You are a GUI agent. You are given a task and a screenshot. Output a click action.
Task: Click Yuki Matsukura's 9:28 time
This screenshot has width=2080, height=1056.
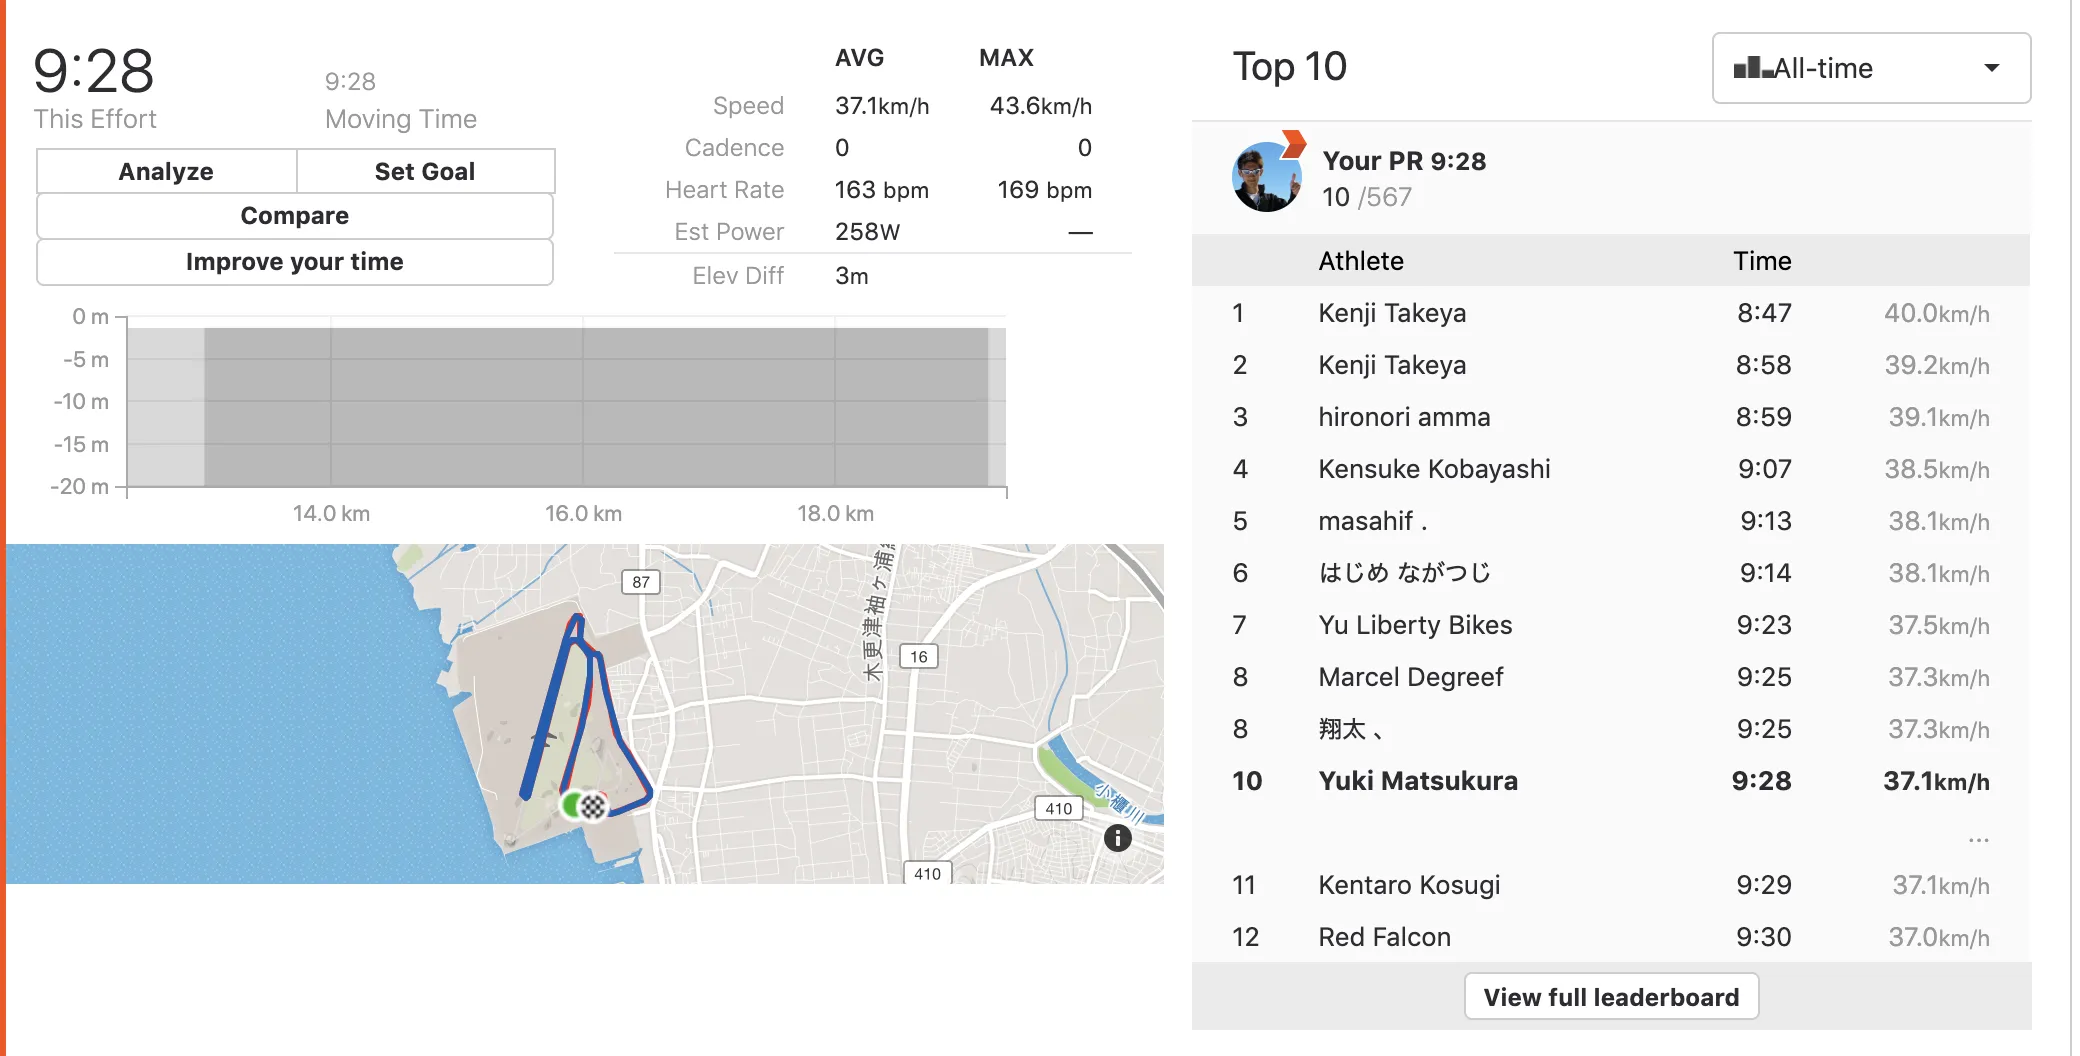[x=1761, y=781]
